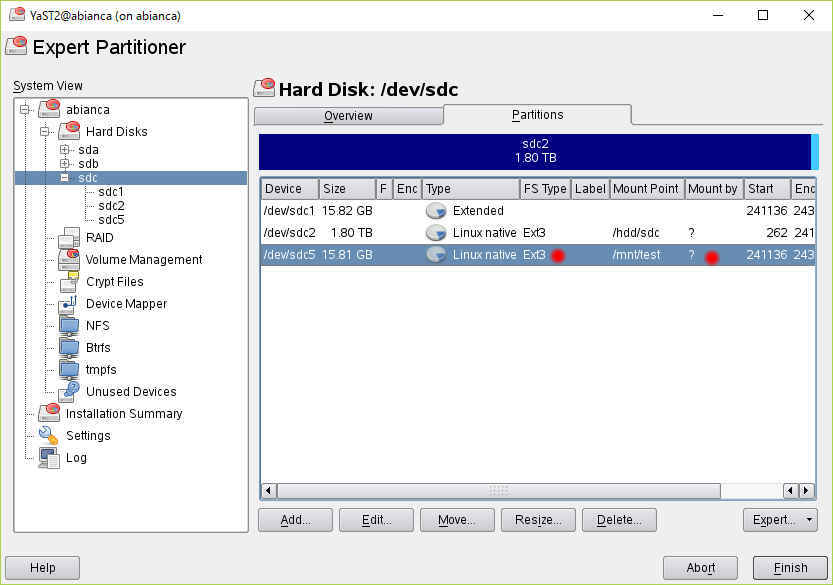The width and height of the screenshot is (833, 585).
Task: Sort by the Mount Point column header
Action: pyautogui.click(x=647, y=189)
